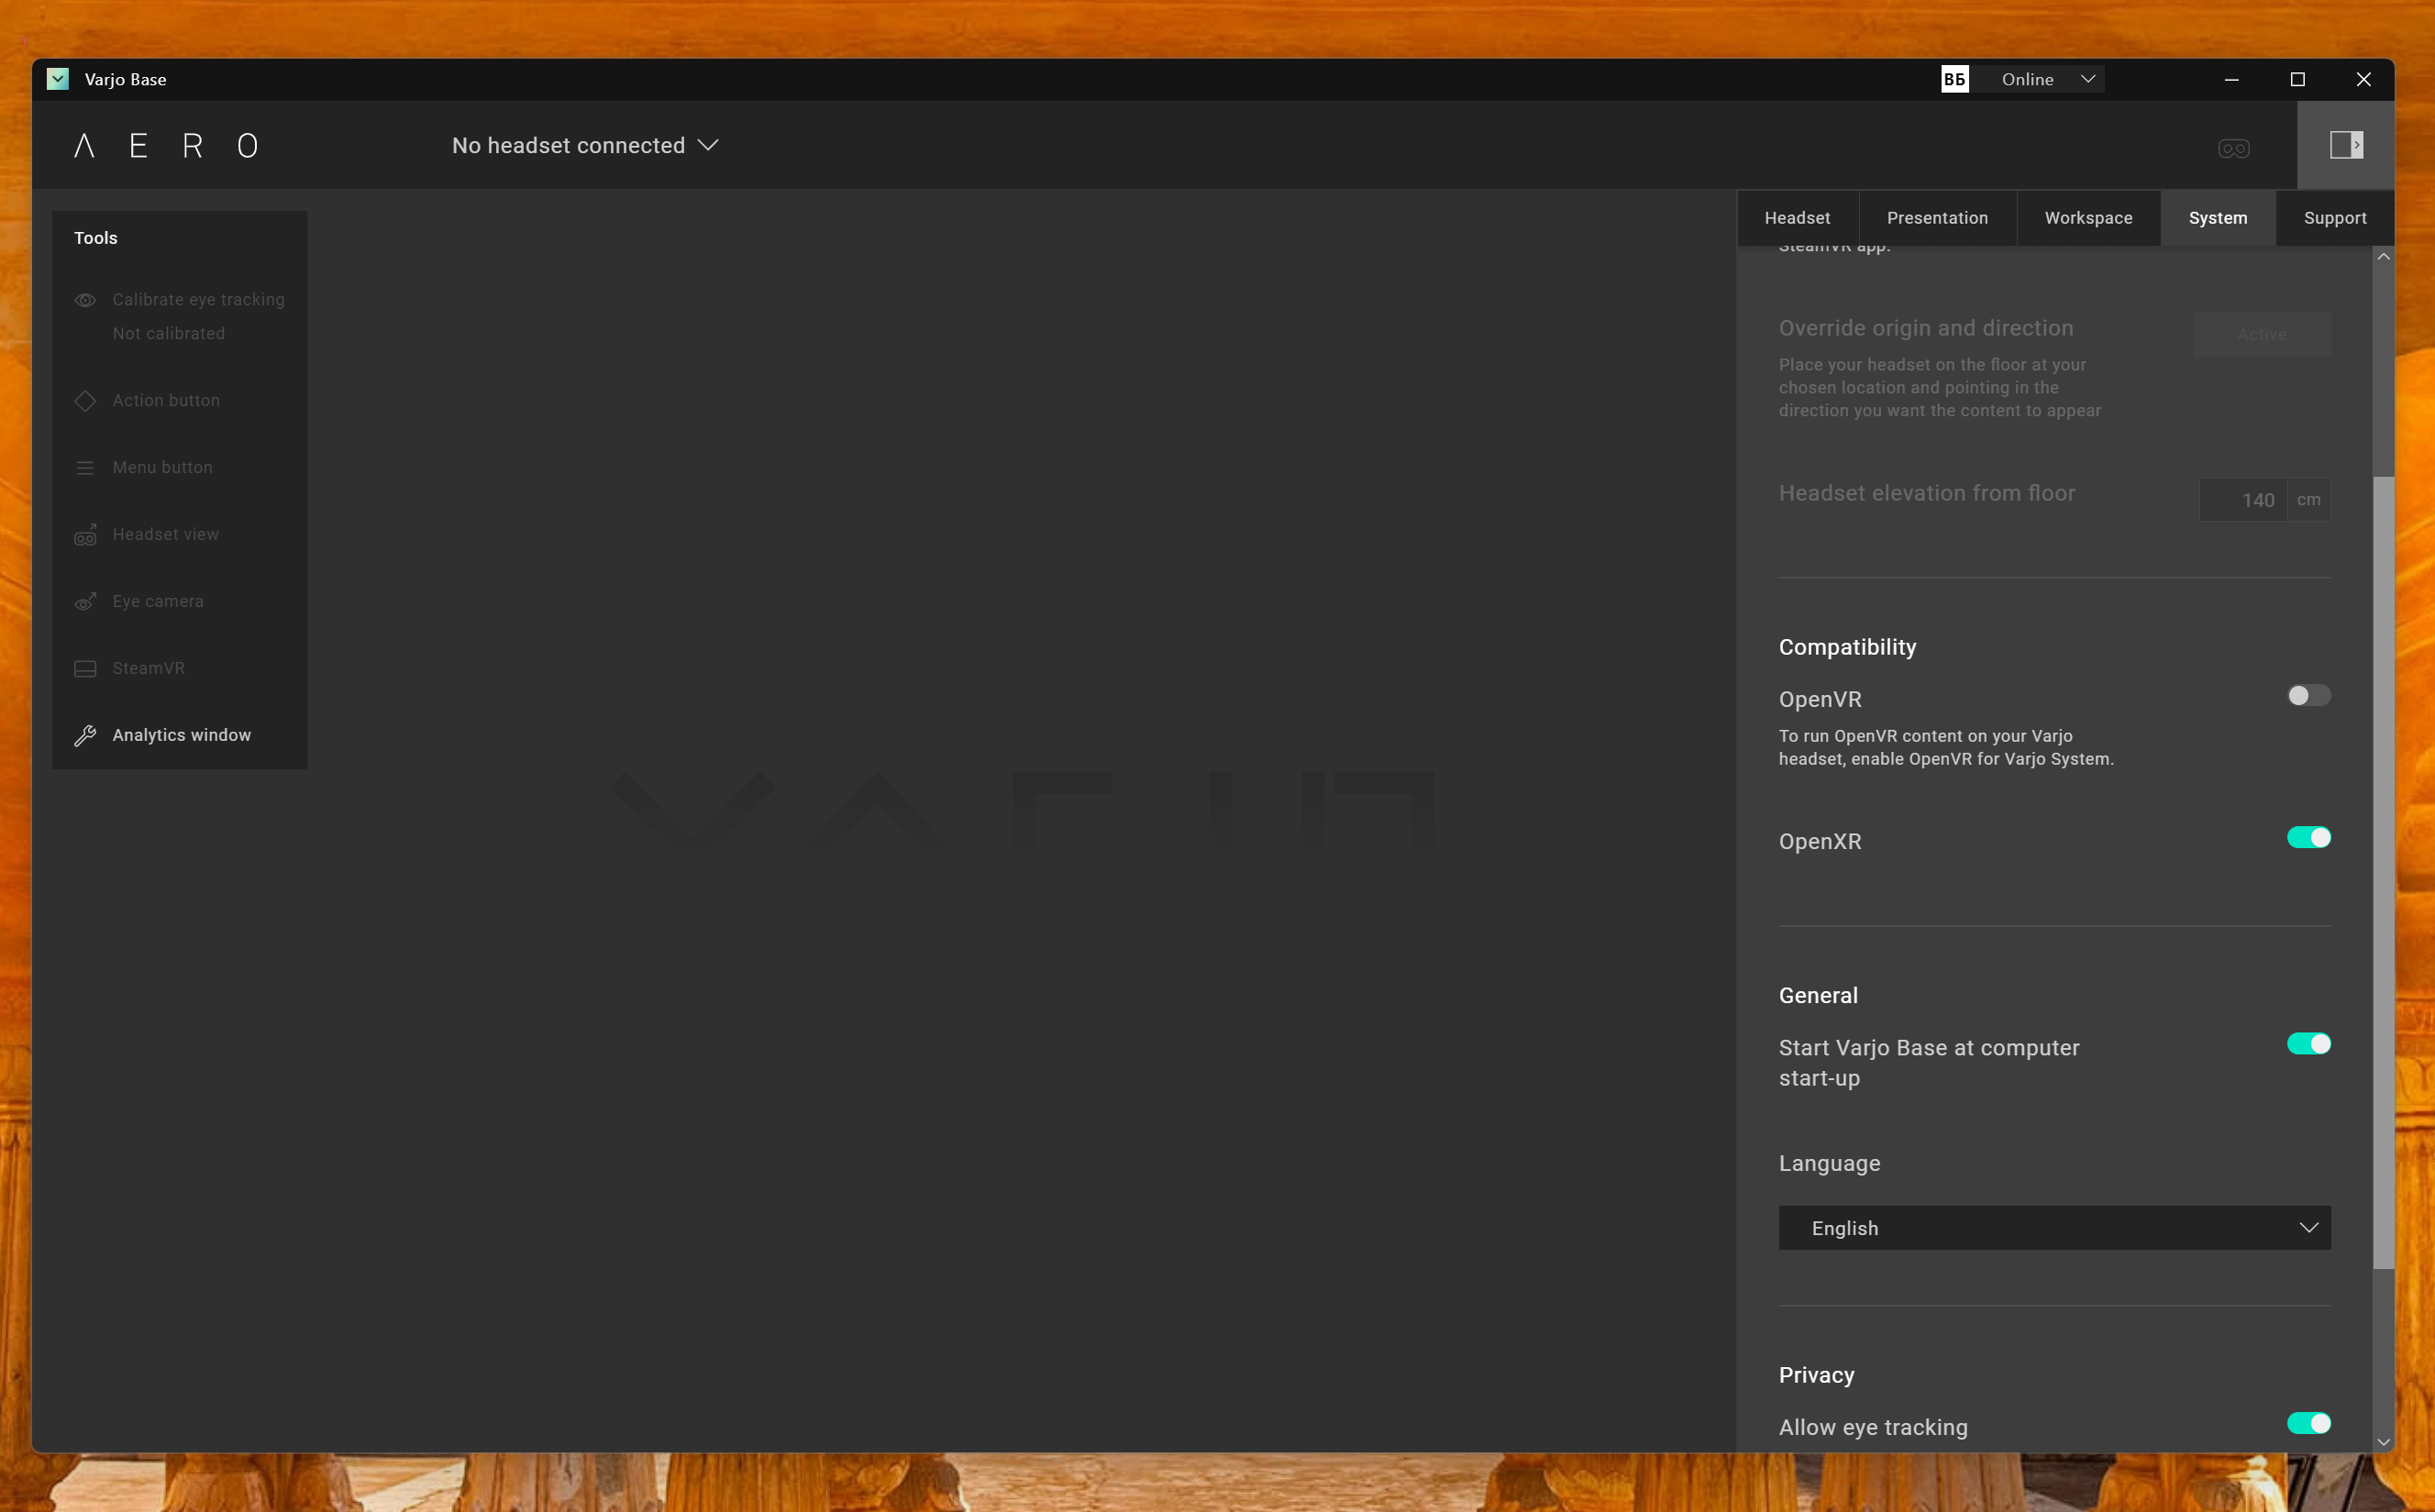
Task: Click the settings panel scrollbar thumb
Action: (x=2383, y=872)
